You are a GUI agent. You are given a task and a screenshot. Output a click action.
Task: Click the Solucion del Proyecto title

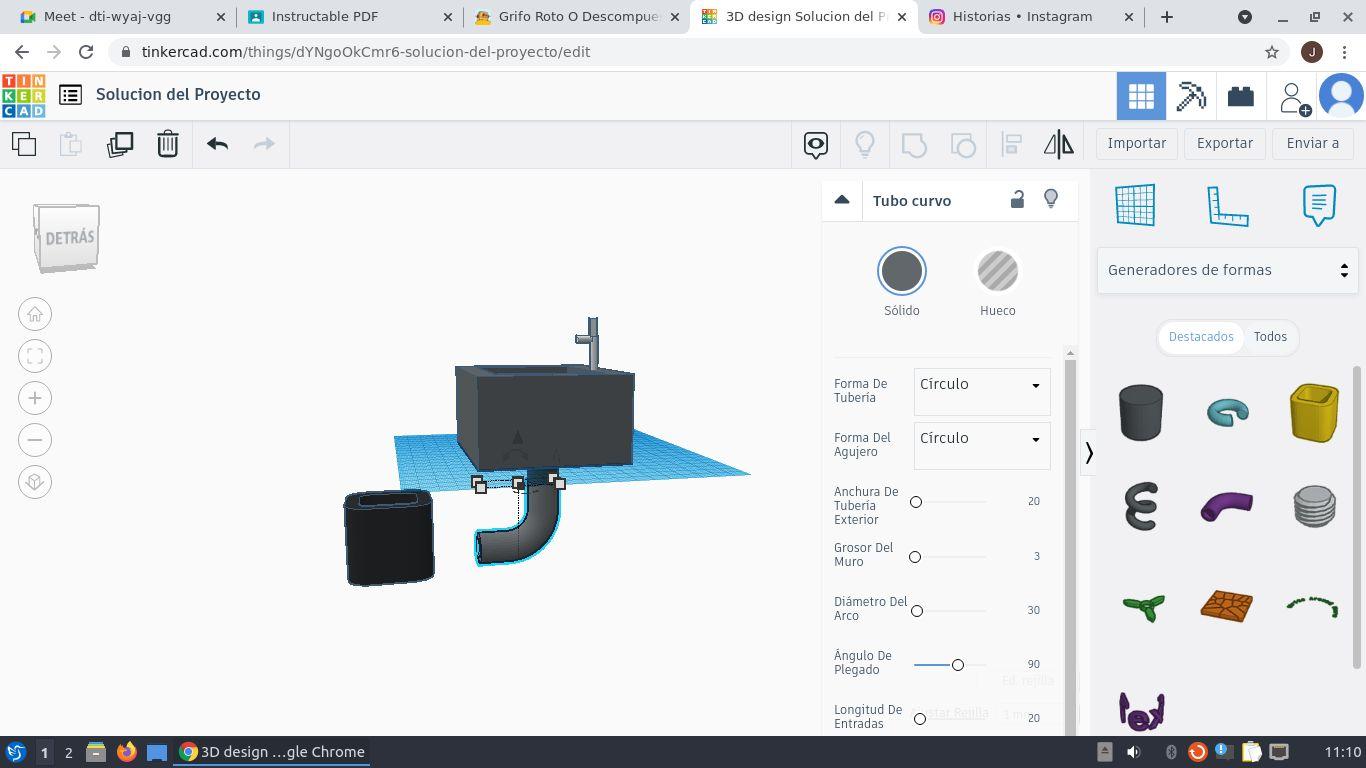[x=178, y=94]
